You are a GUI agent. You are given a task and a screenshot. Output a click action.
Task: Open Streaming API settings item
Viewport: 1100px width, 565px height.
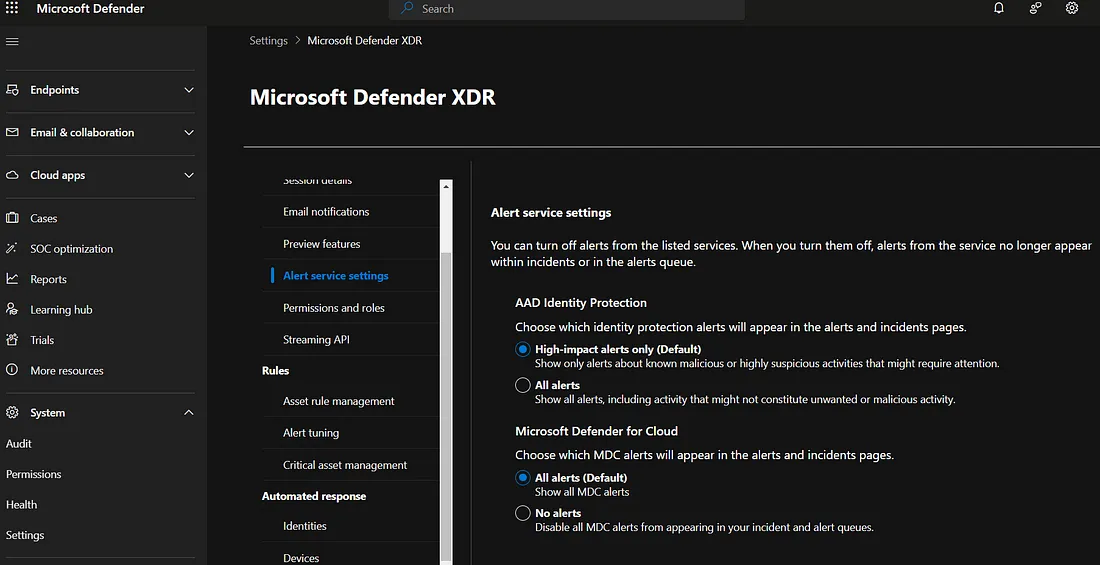click(x=316, y=340)
